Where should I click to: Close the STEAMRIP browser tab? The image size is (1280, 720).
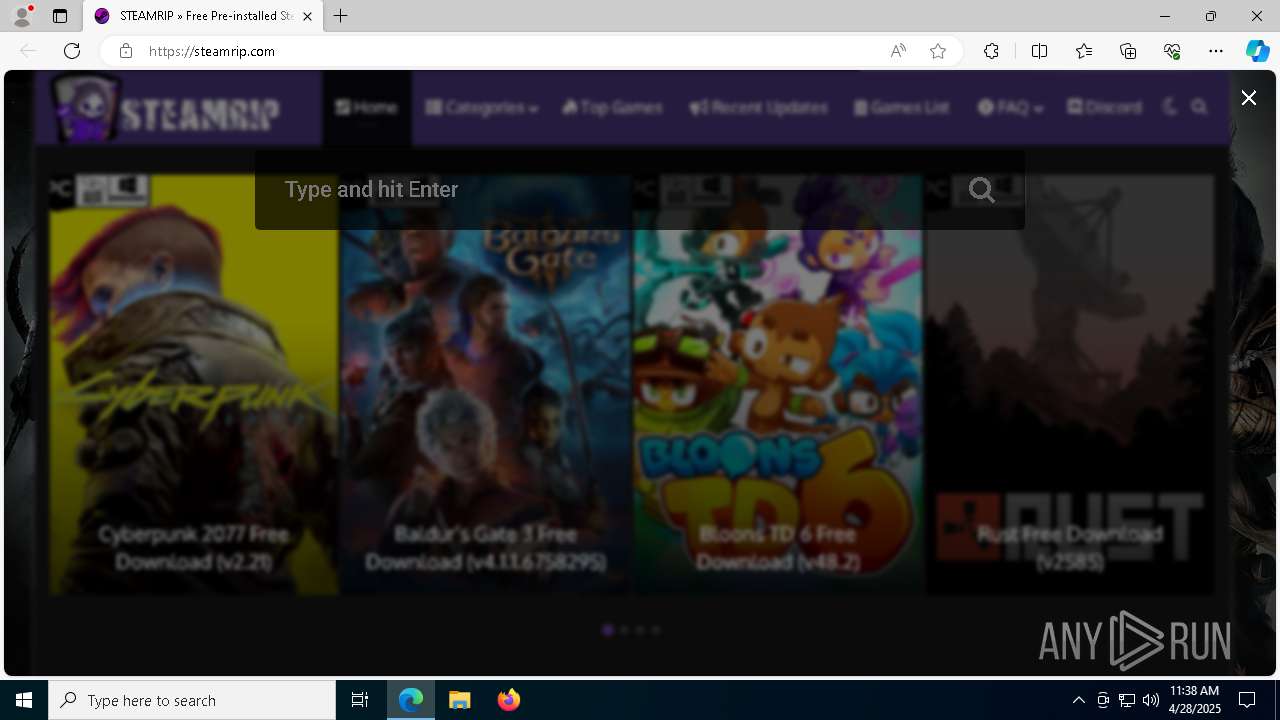pyautogui.click(x=307, y=16)
